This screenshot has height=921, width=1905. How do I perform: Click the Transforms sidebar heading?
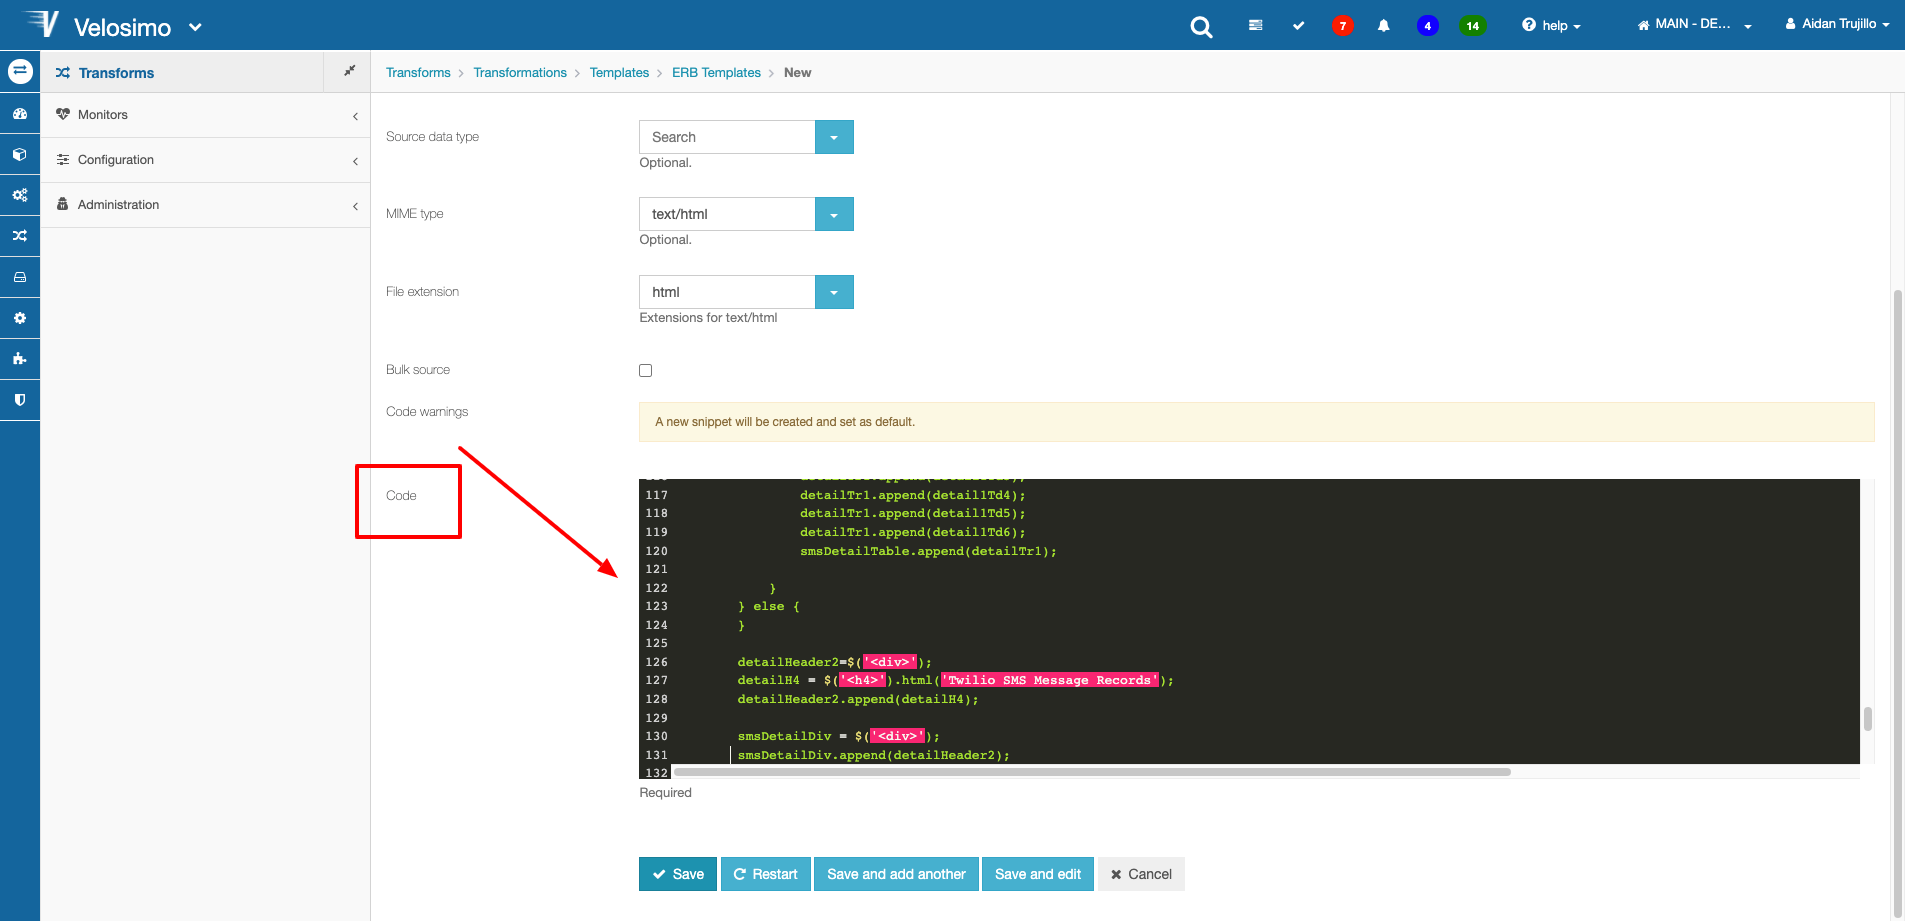[116, 73]
